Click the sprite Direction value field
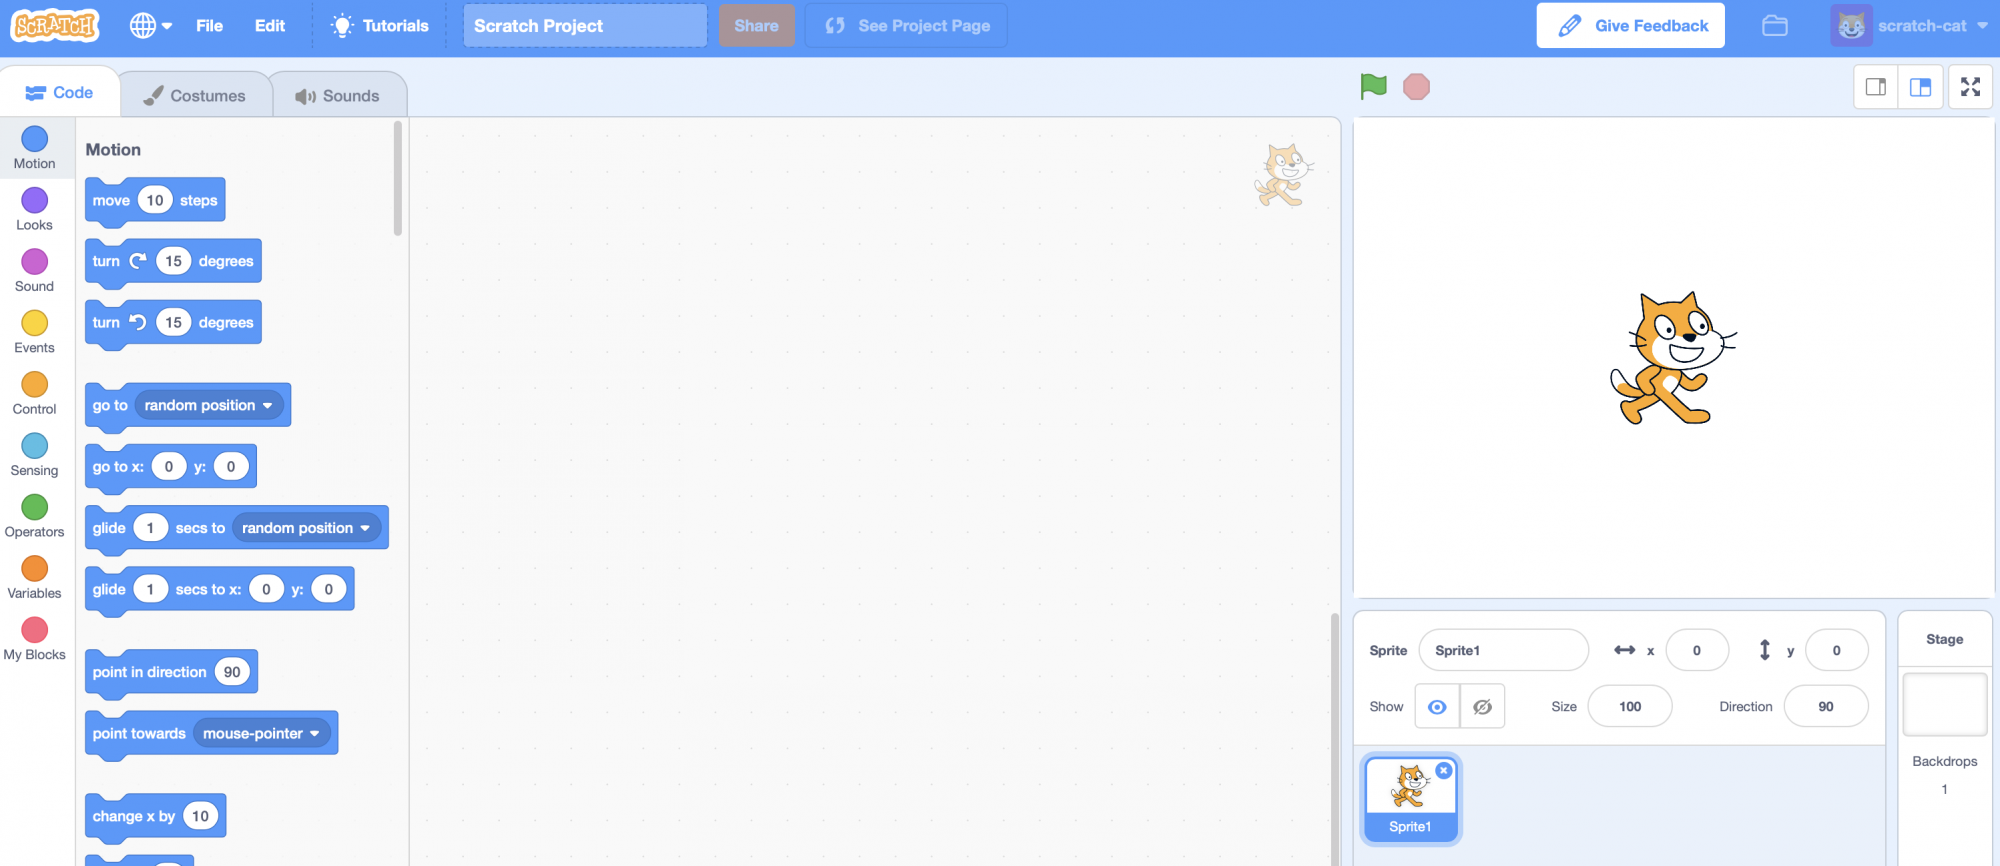 pos(1825,707)
